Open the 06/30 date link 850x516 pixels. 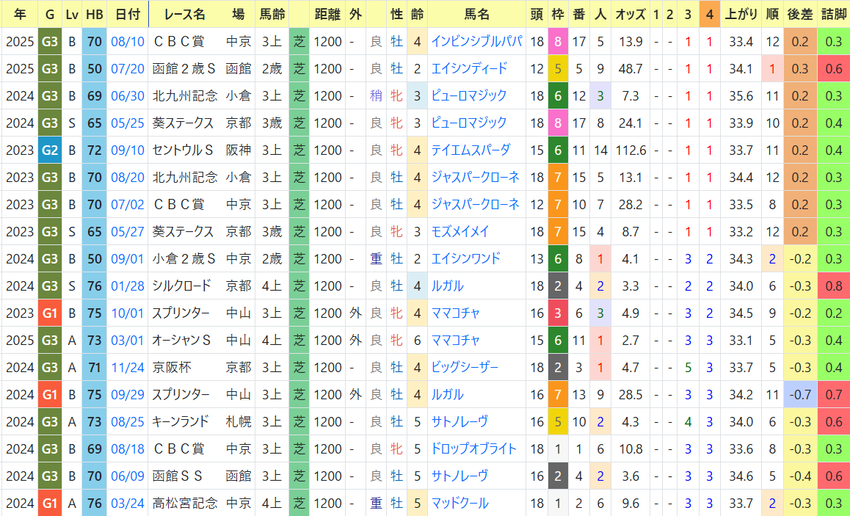click(x=127, y=96)
